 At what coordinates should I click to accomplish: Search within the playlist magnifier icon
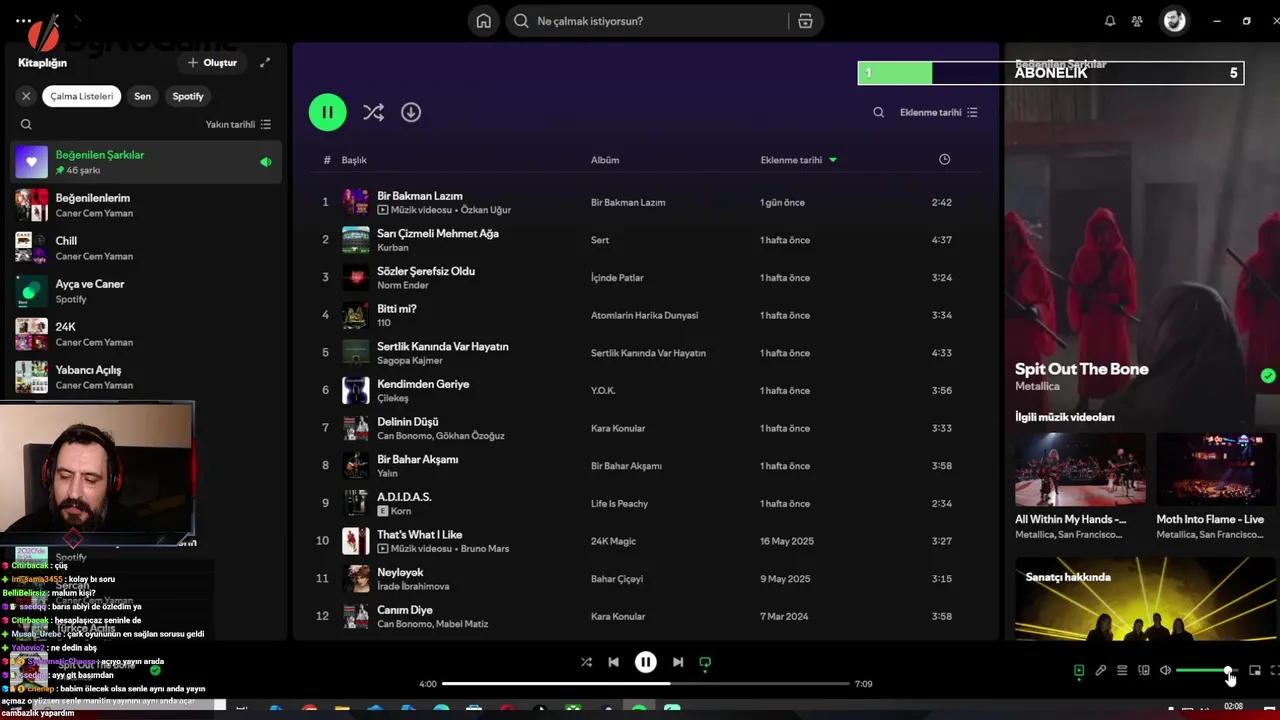pyautogui.click(x=878, y=112)
